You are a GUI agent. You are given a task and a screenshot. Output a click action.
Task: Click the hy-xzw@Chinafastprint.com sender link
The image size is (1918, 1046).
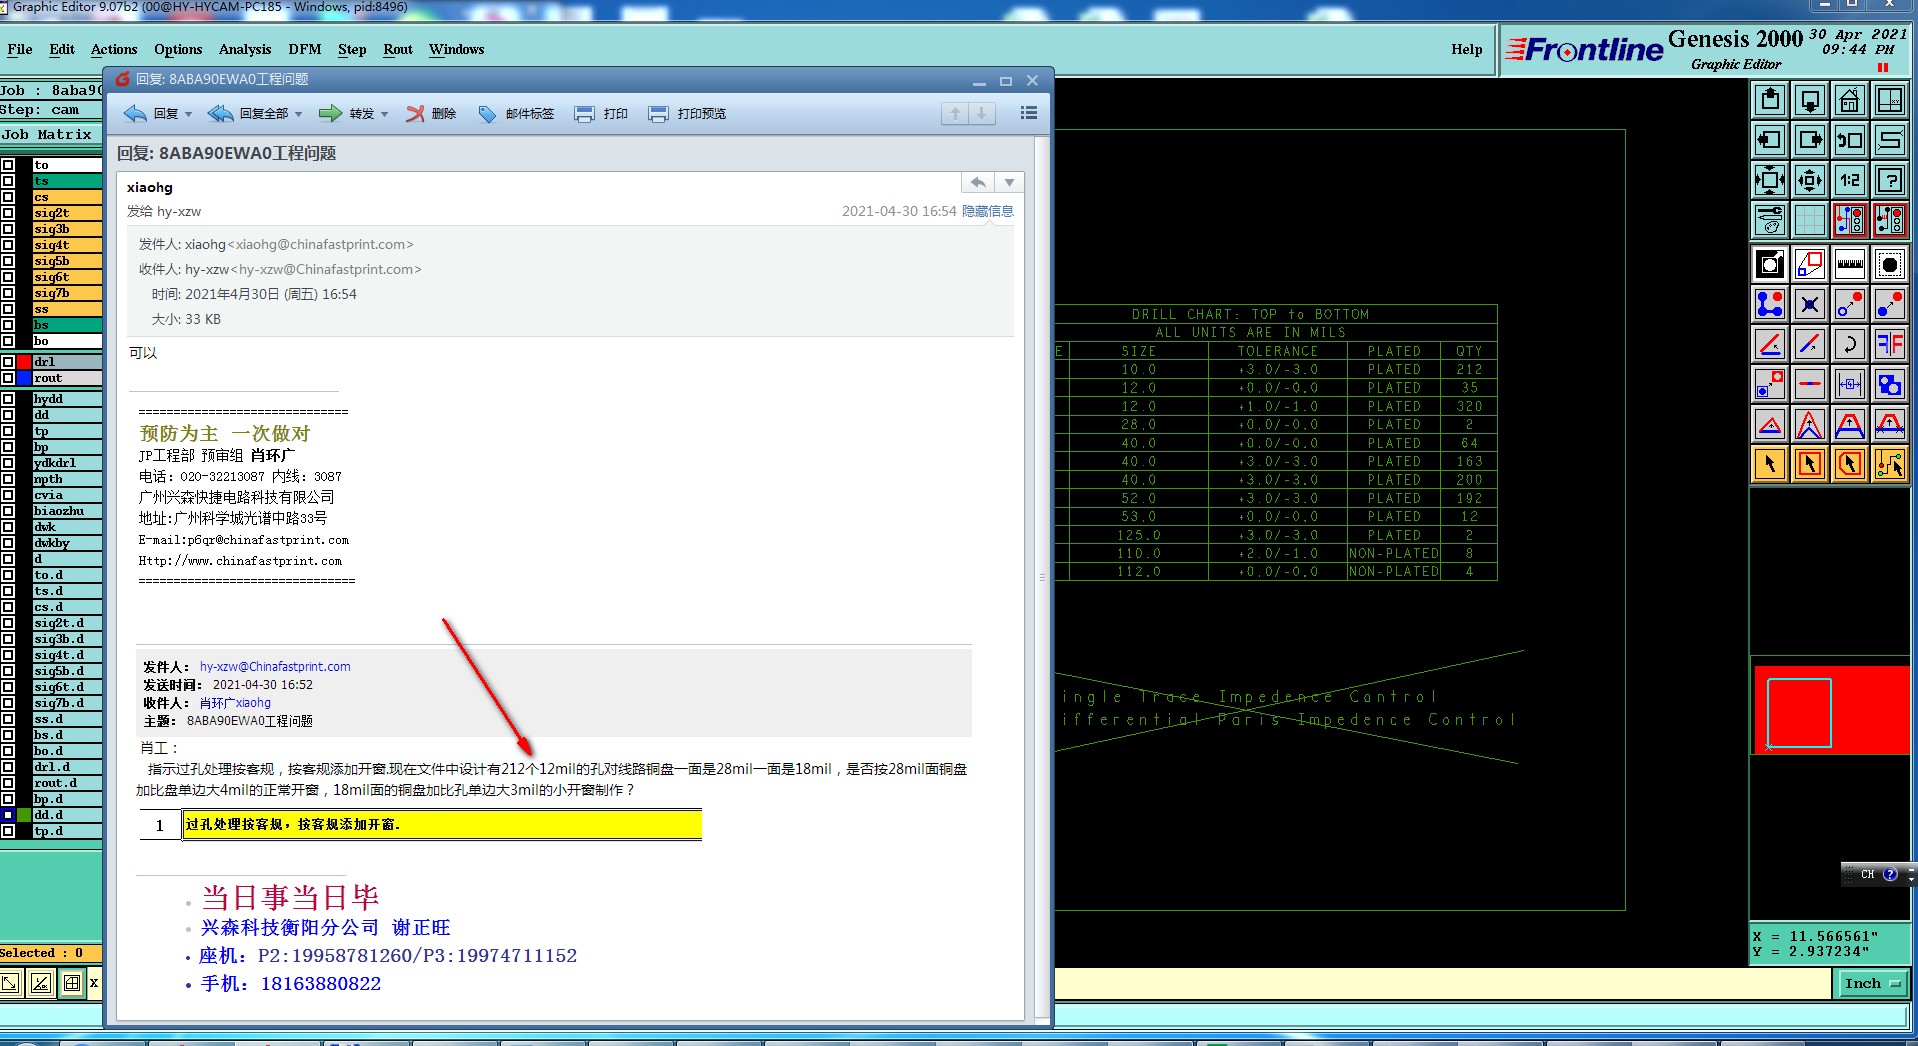[275, 667]
